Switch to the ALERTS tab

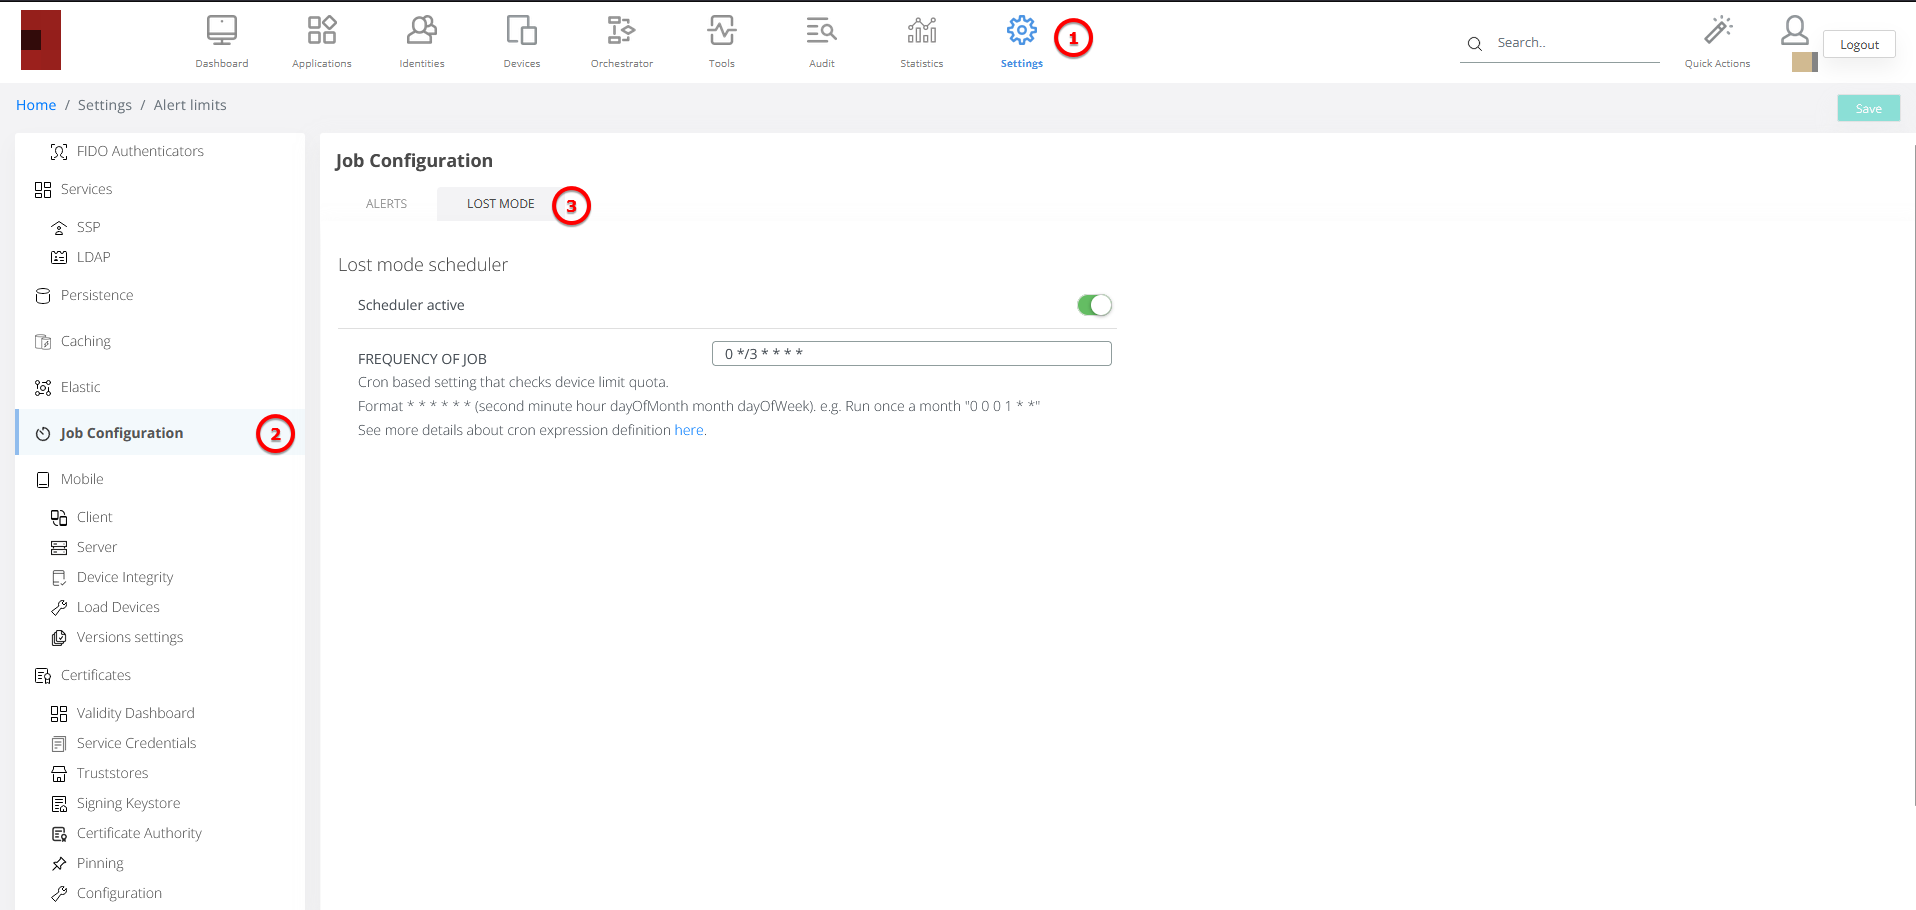pos(386,204)
